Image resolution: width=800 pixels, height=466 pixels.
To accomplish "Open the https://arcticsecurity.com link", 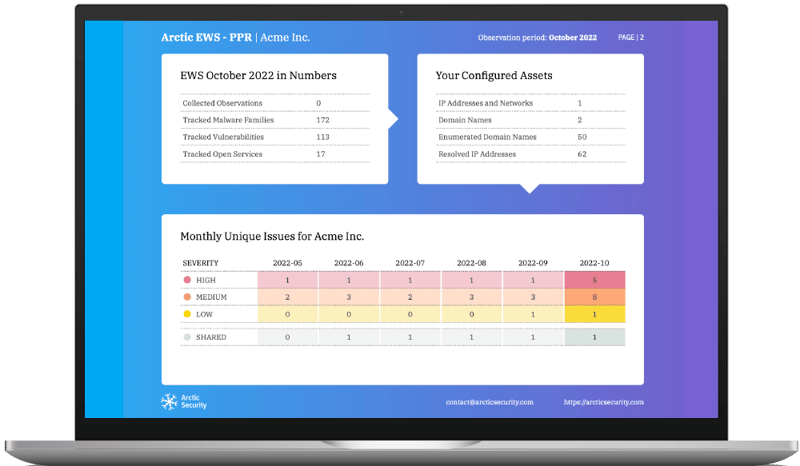I will 604,402.
